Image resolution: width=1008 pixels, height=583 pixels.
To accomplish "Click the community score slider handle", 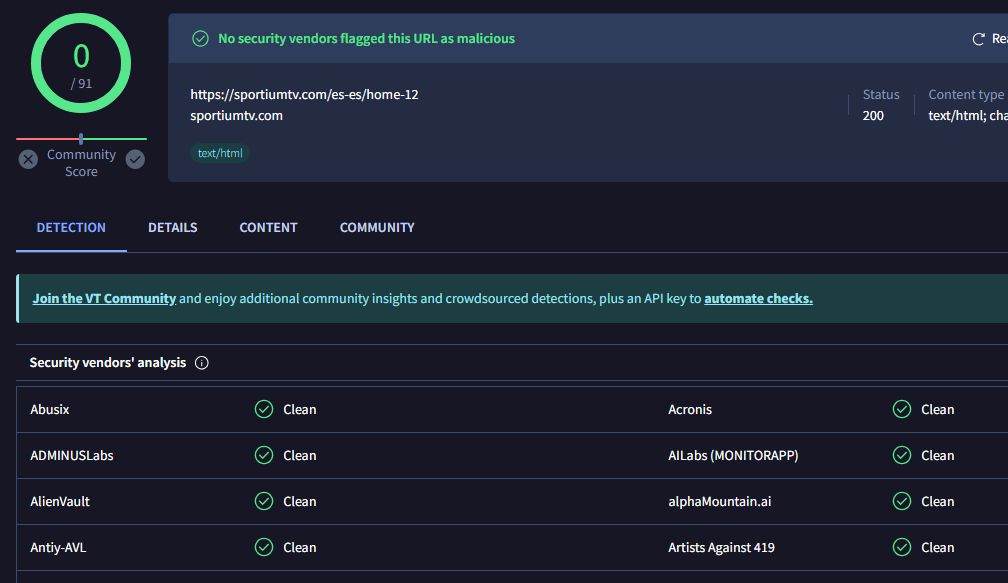I will click(81, 138).
